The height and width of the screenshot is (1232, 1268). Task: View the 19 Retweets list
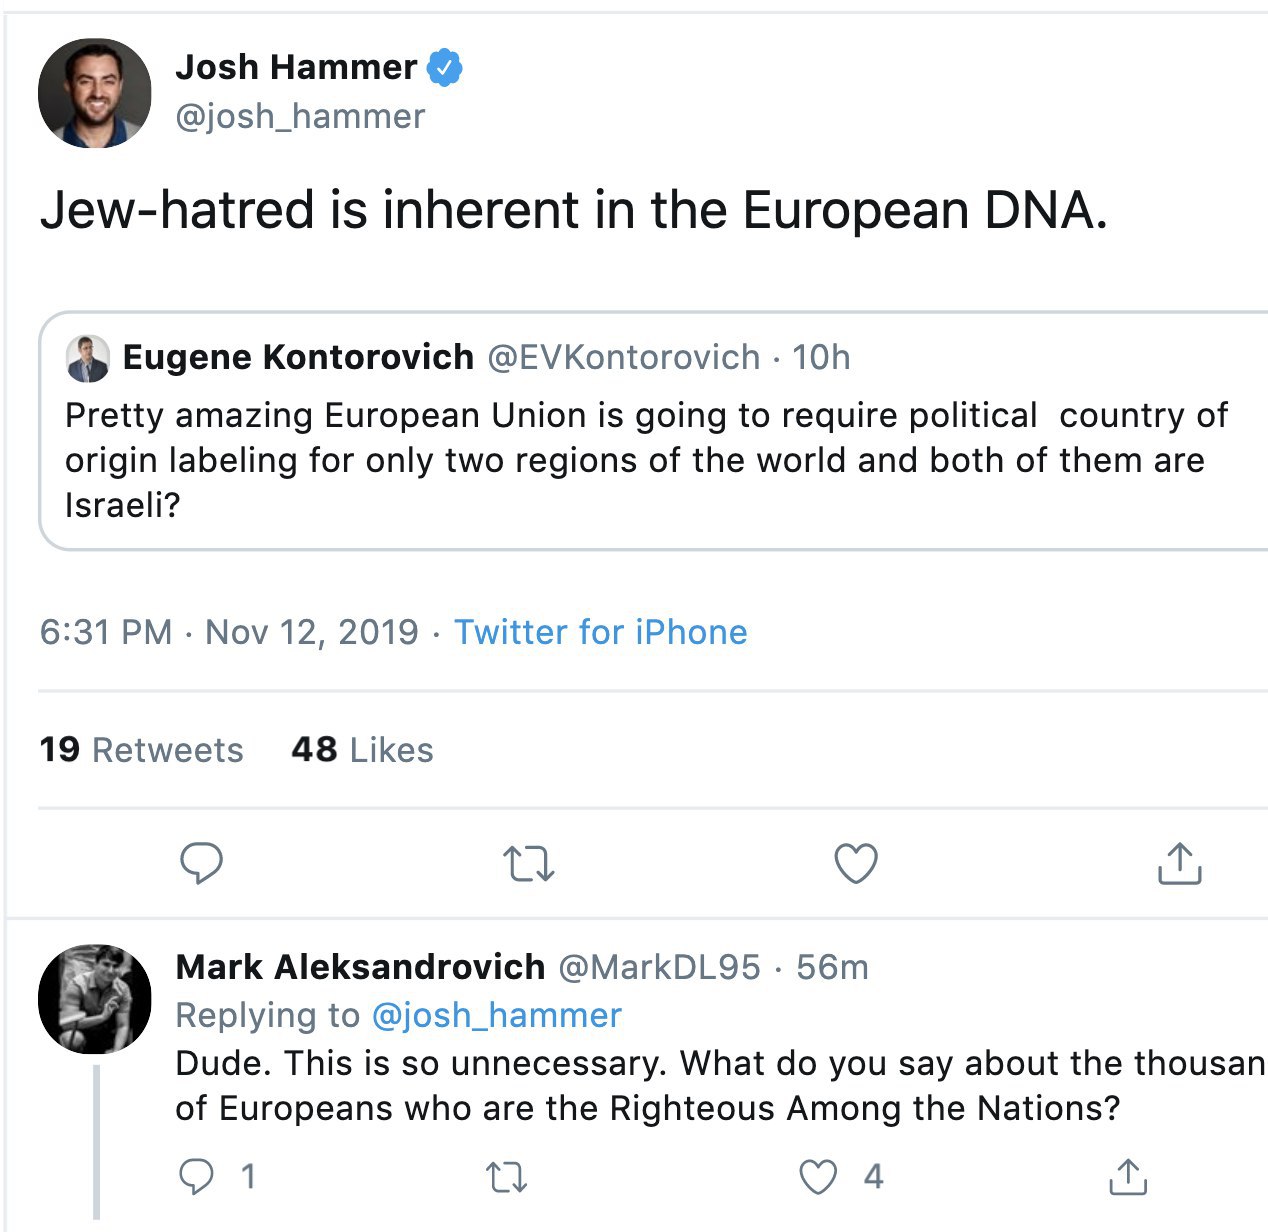click(141, 750)
